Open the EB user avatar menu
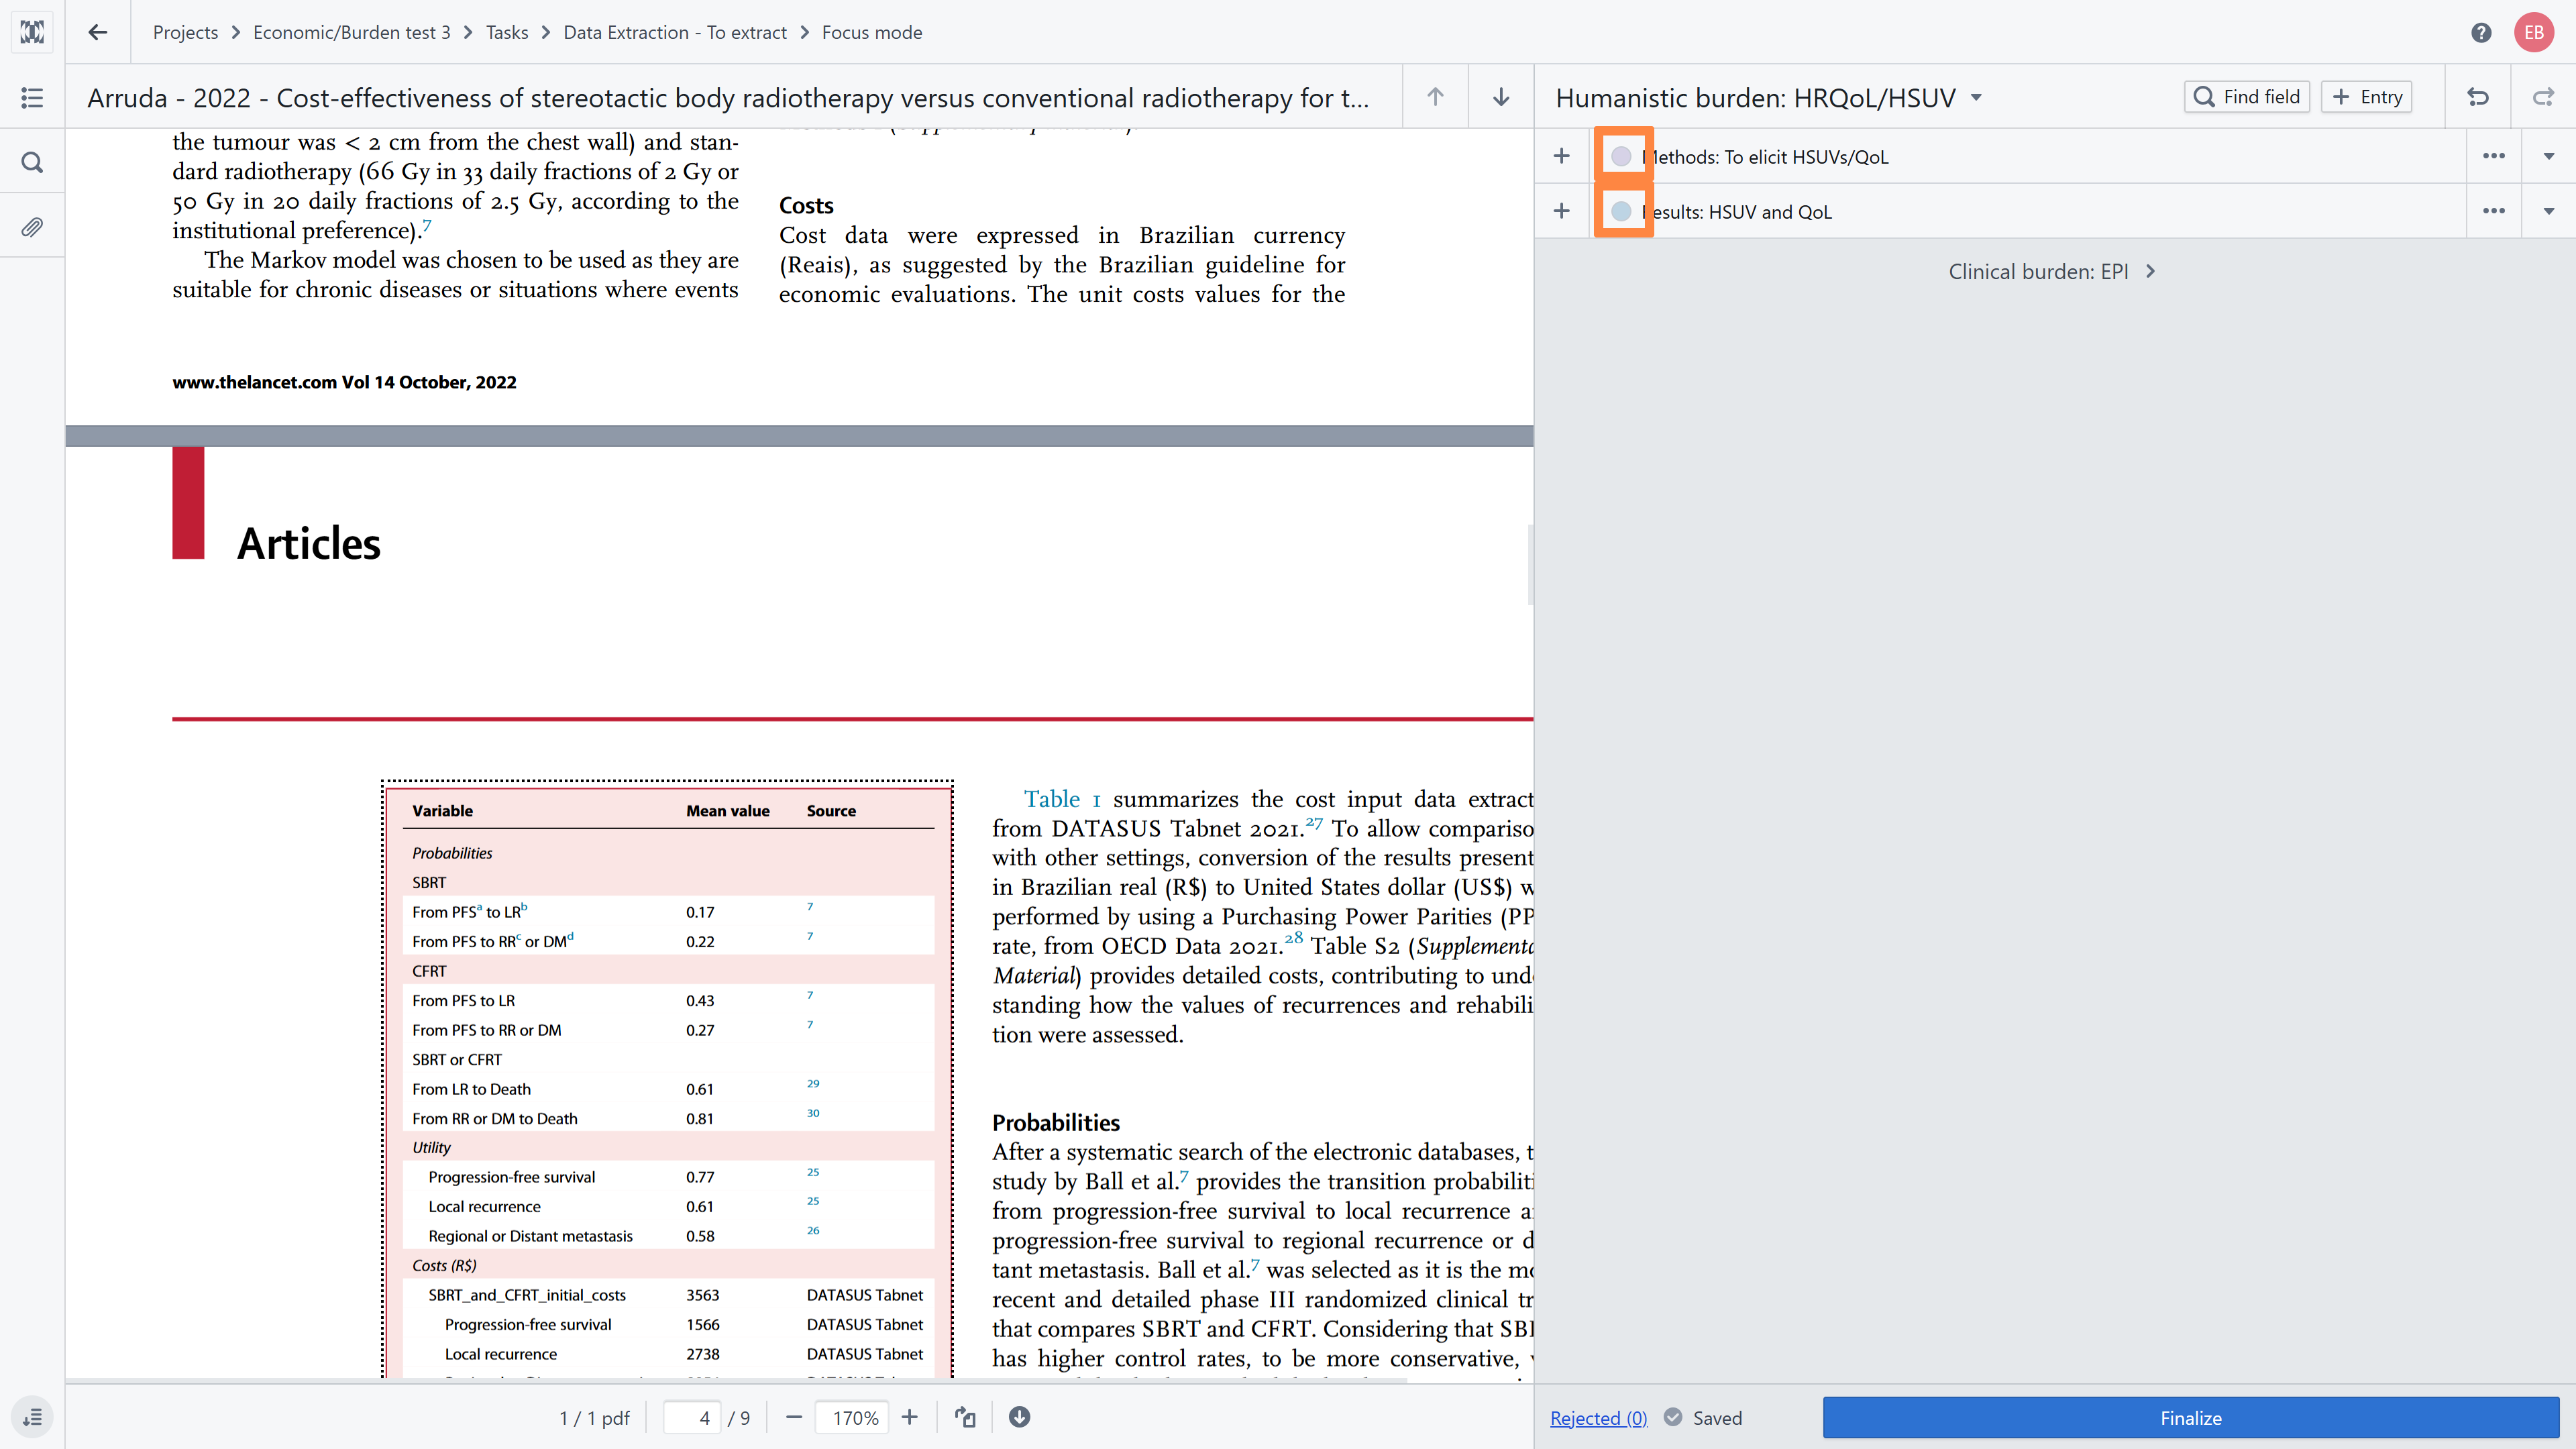The image size is (2576, 1449). pyautogui.click(x=2534, y=32)
